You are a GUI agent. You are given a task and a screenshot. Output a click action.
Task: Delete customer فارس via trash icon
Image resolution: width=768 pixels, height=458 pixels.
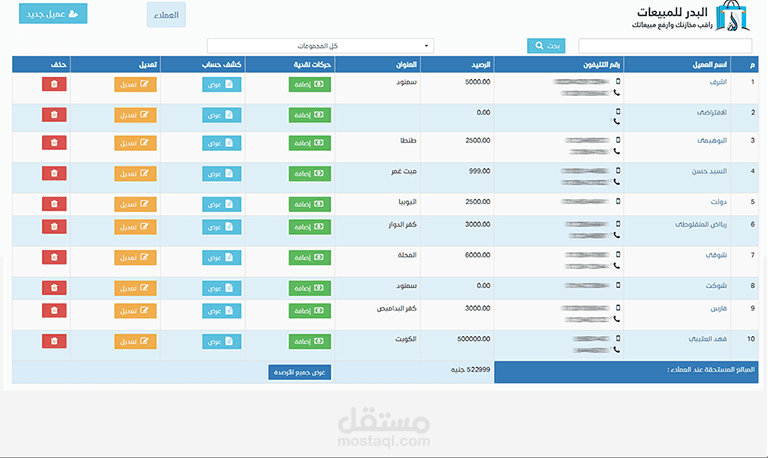pyautogui.click(x=54, y=311)
